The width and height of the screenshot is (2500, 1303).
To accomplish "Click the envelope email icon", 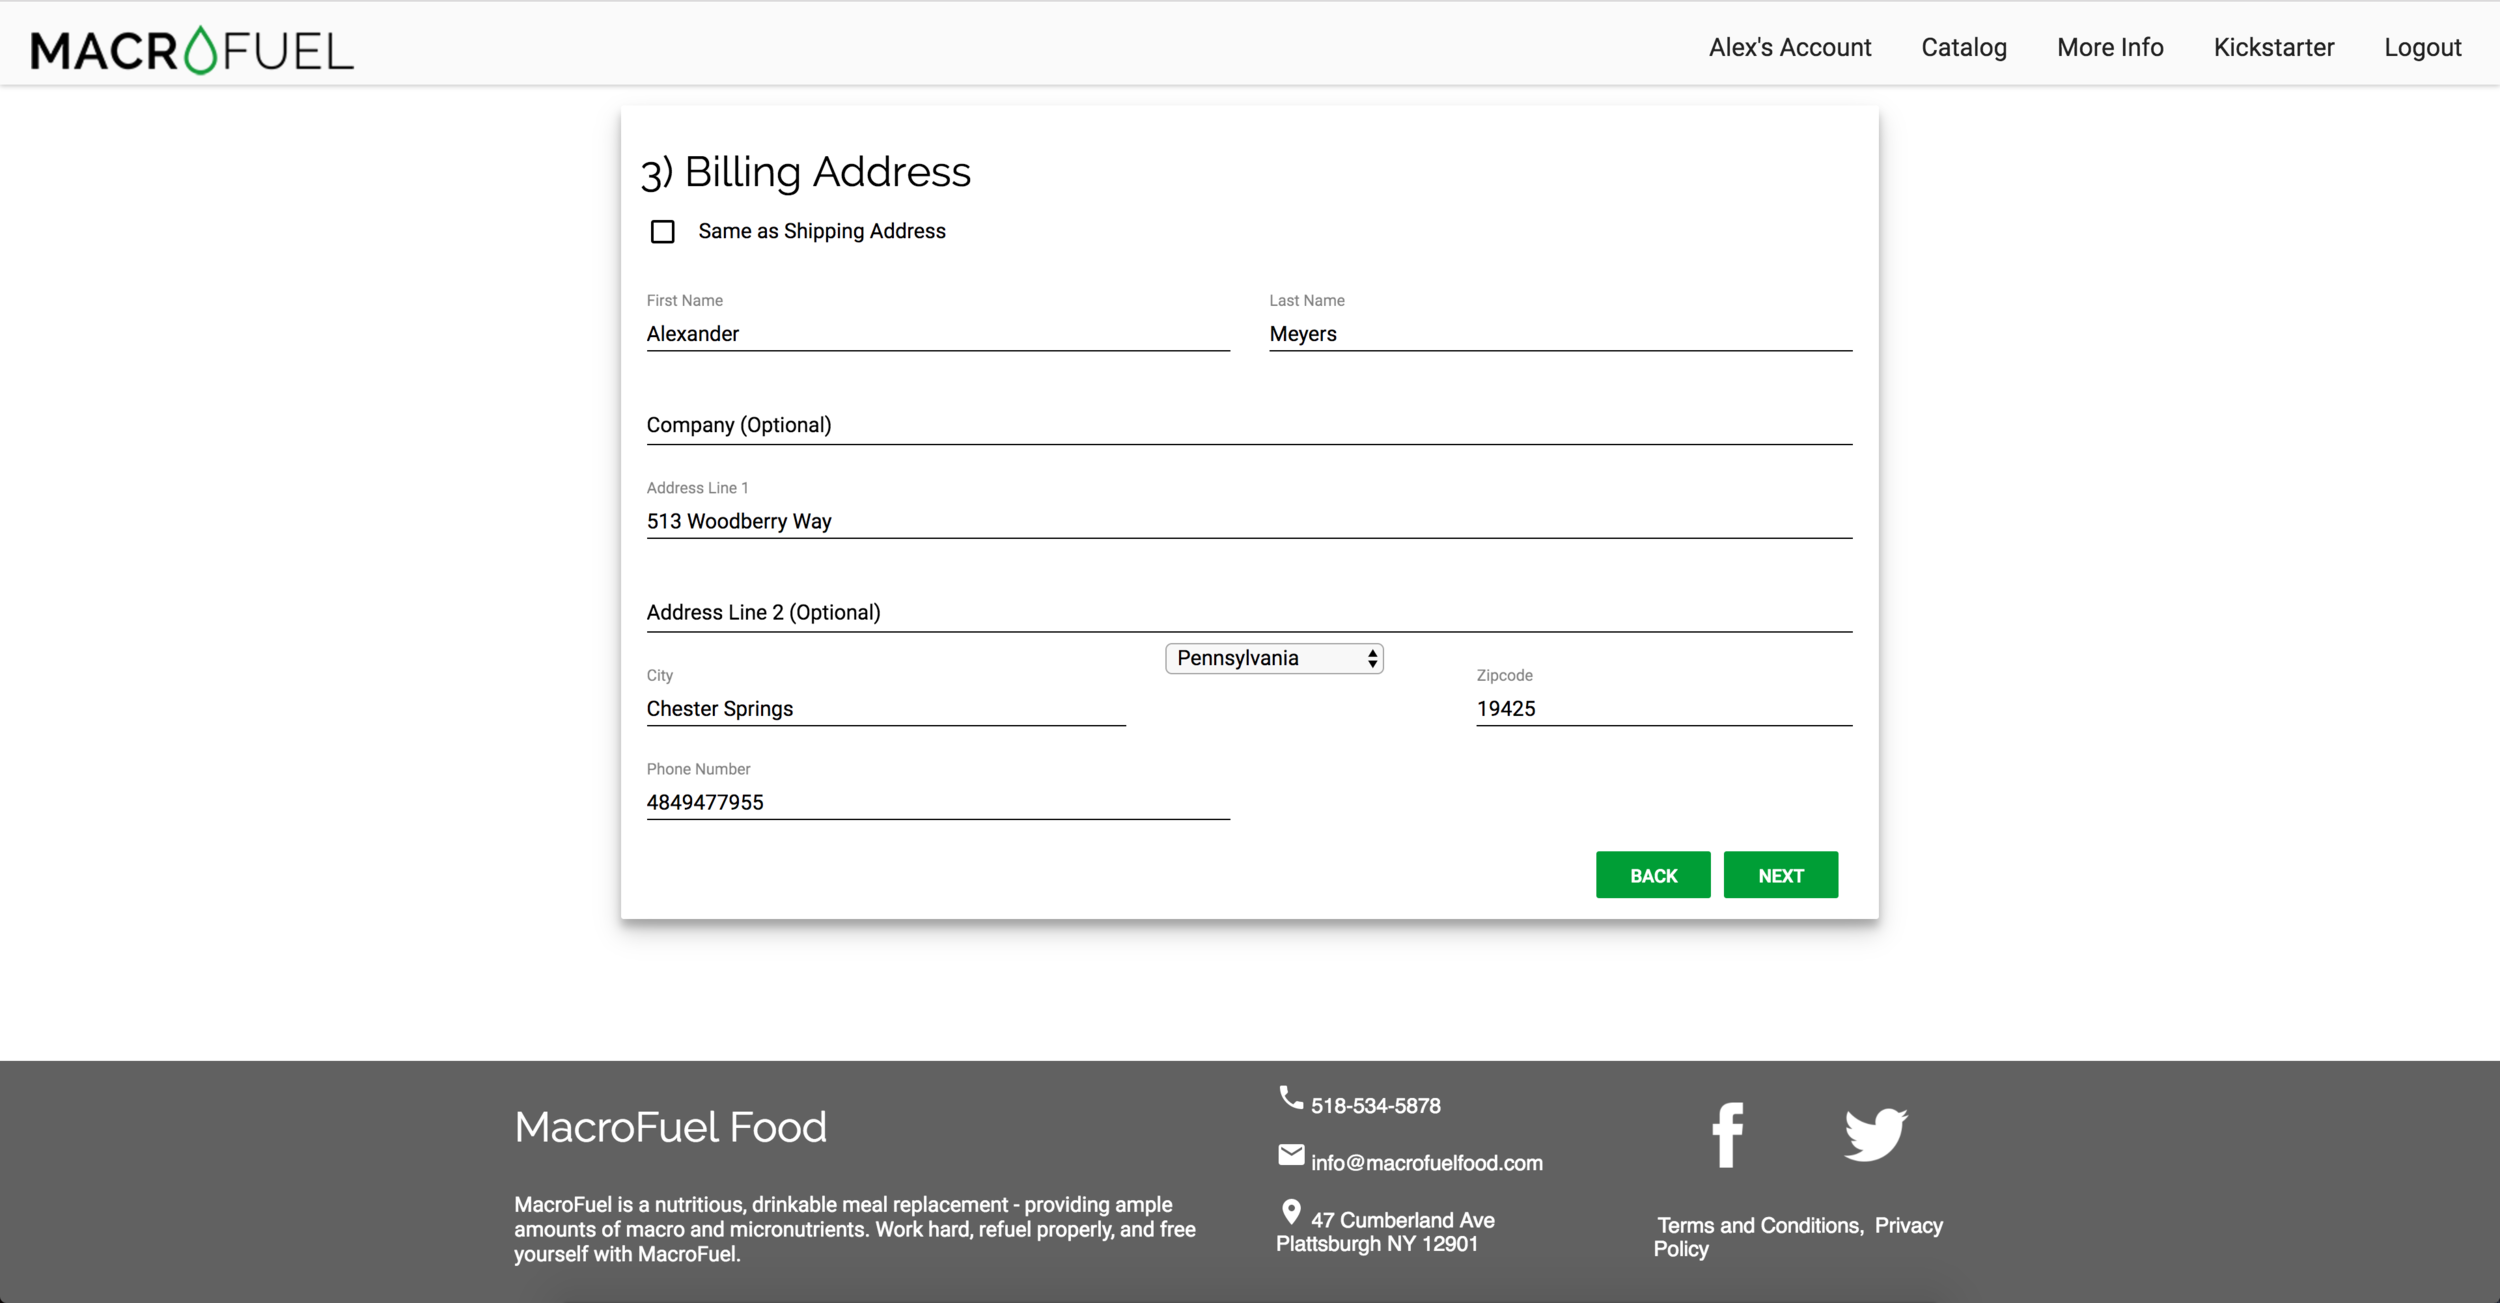I will pos(1291,1155).
